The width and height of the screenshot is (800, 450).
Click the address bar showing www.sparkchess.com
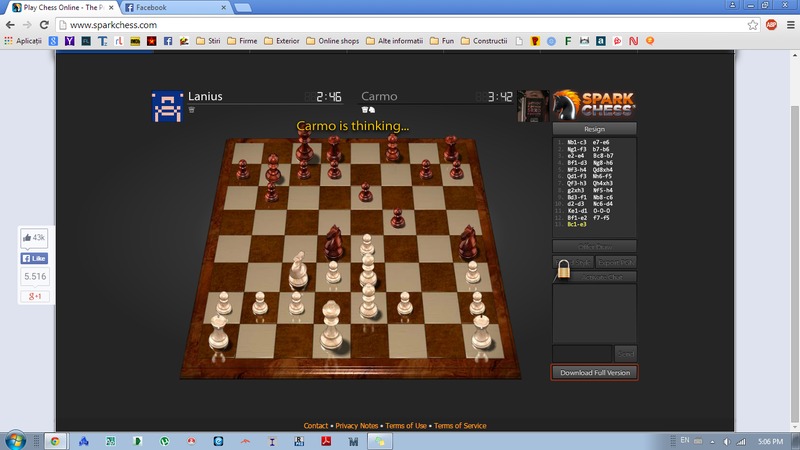click(x=400, y=24)
